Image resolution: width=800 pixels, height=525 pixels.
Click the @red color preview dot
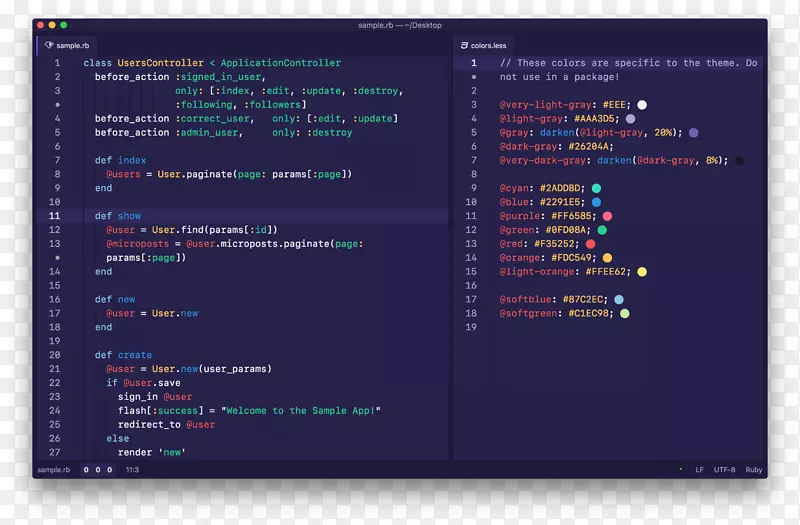590,244
